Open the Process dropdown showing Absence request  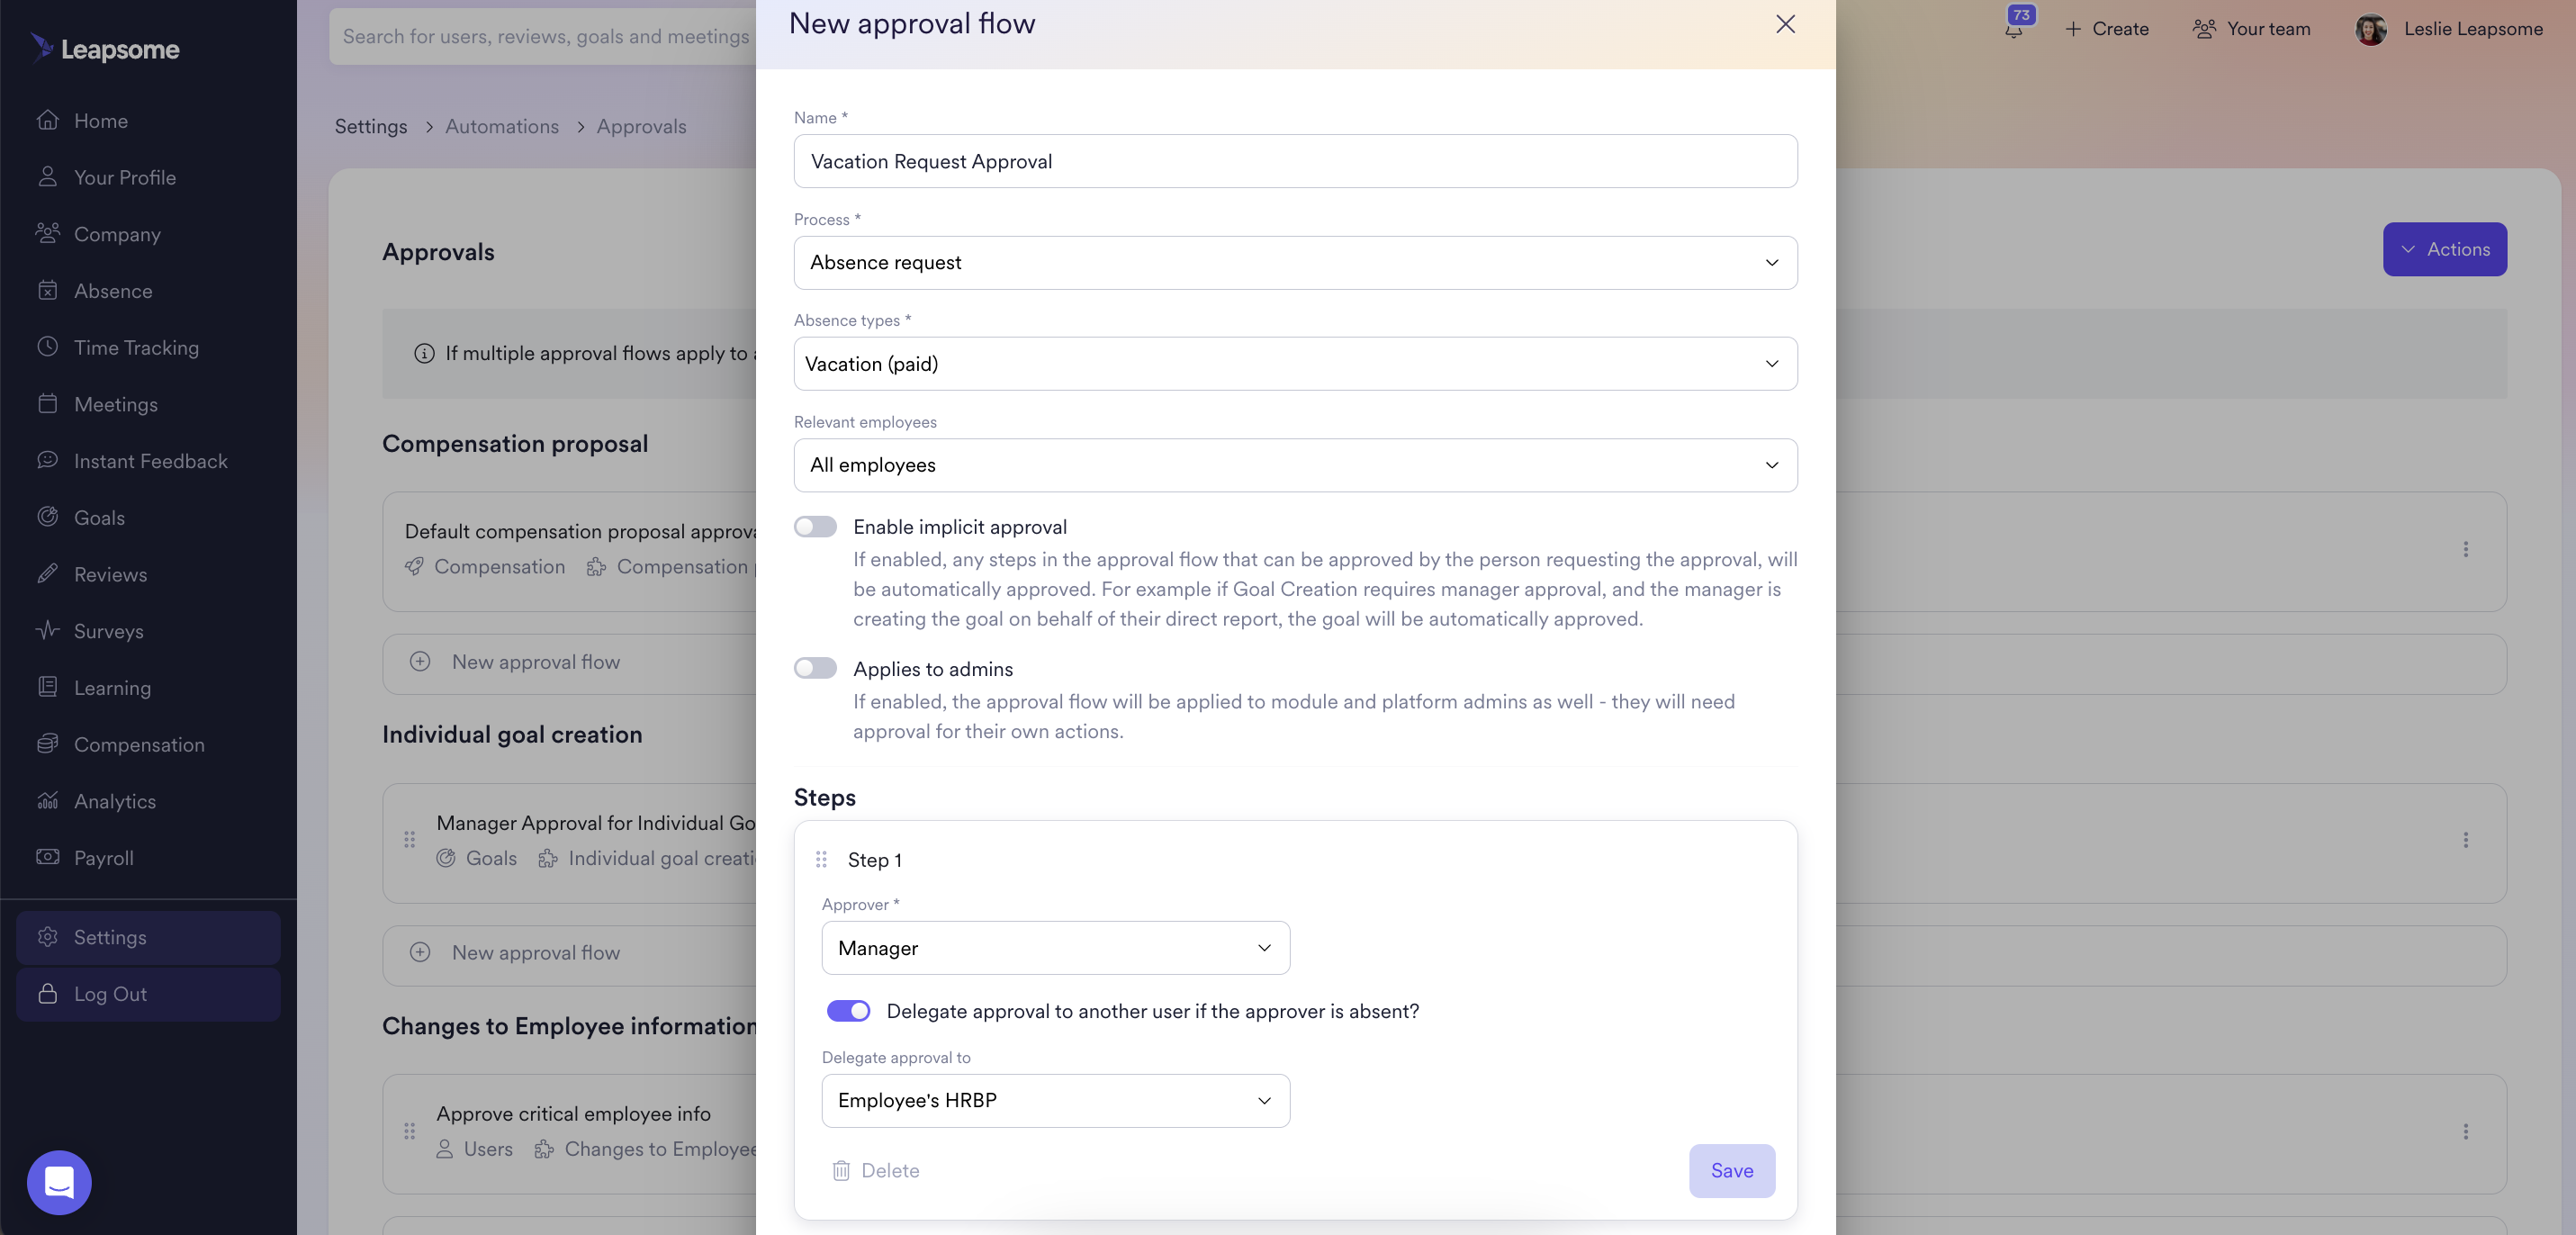1295,262
